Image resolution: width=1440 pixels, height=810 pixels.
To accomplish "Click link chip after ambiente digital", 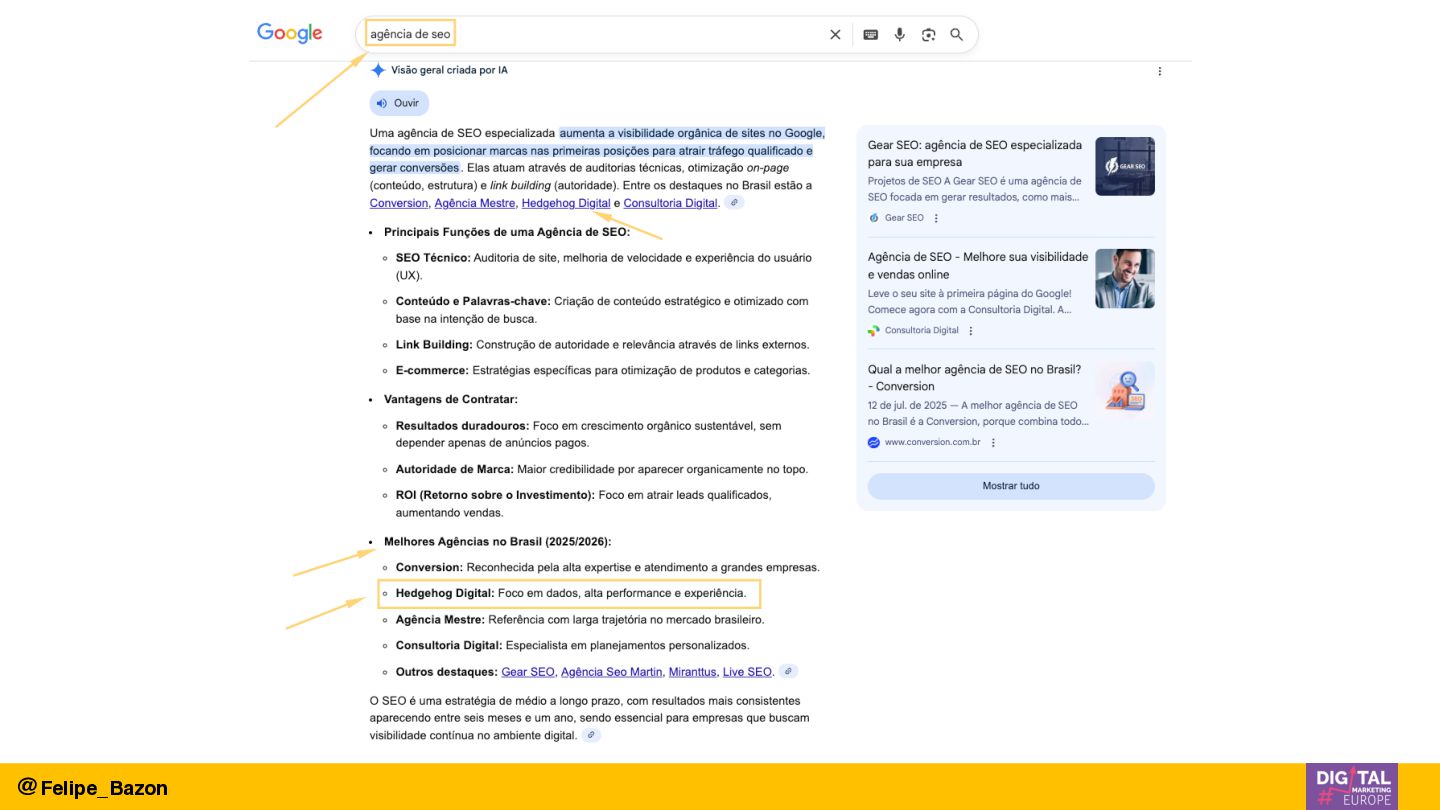I will point(591,735).
